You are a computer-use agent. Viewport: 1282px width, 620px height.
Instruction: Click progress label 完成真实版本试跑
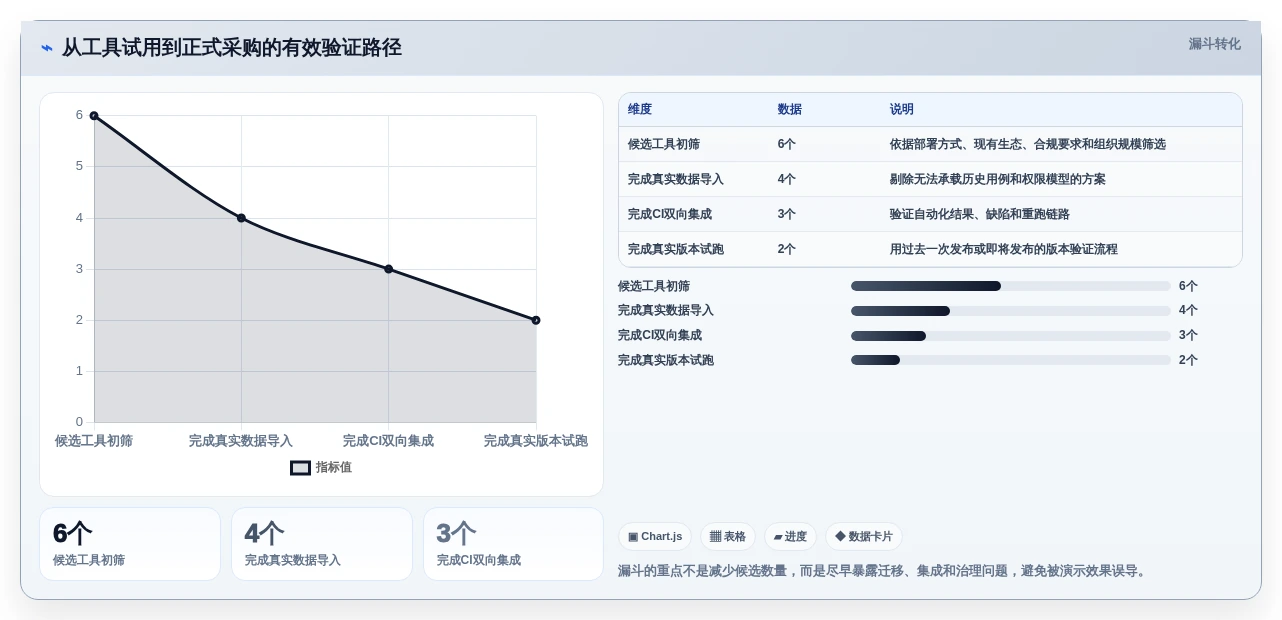[666, 360]
